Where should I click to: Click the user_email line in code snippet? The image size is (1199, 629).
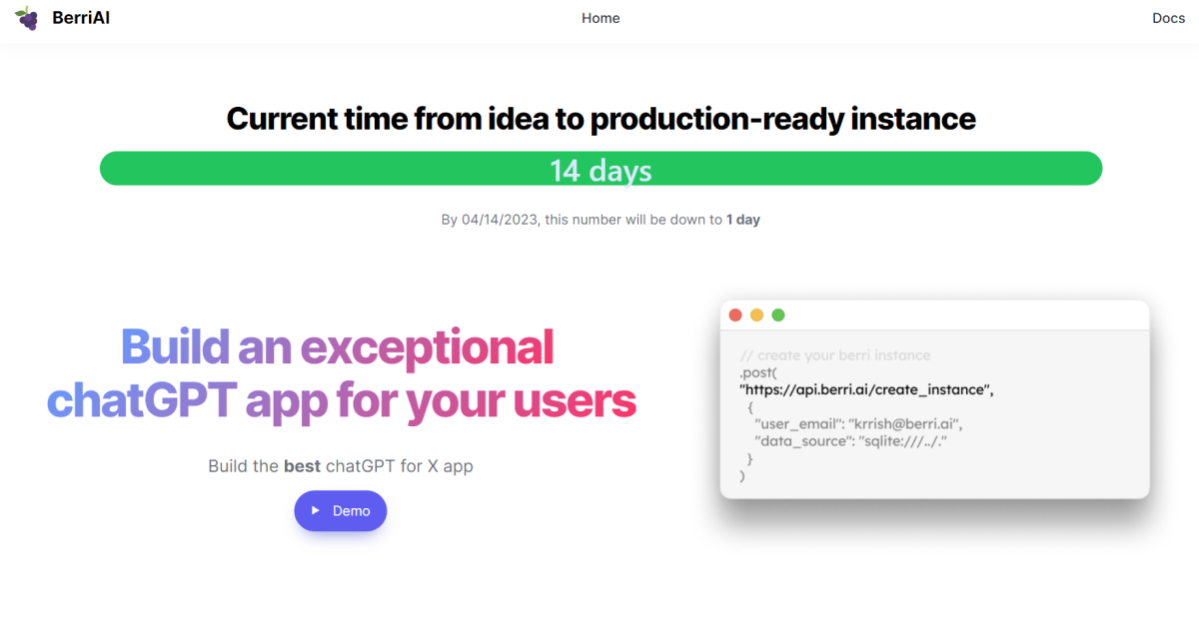pos(858,424)
